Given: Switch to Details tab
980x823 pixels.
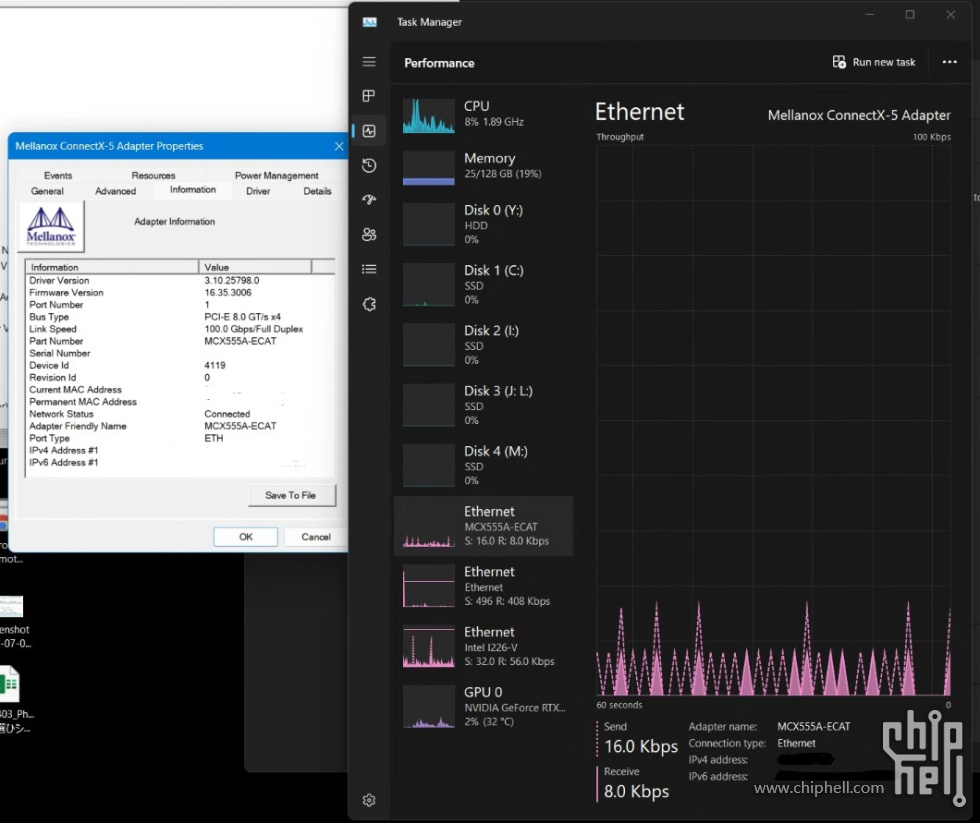Looking at the screenshot, I should pos(317,191).
